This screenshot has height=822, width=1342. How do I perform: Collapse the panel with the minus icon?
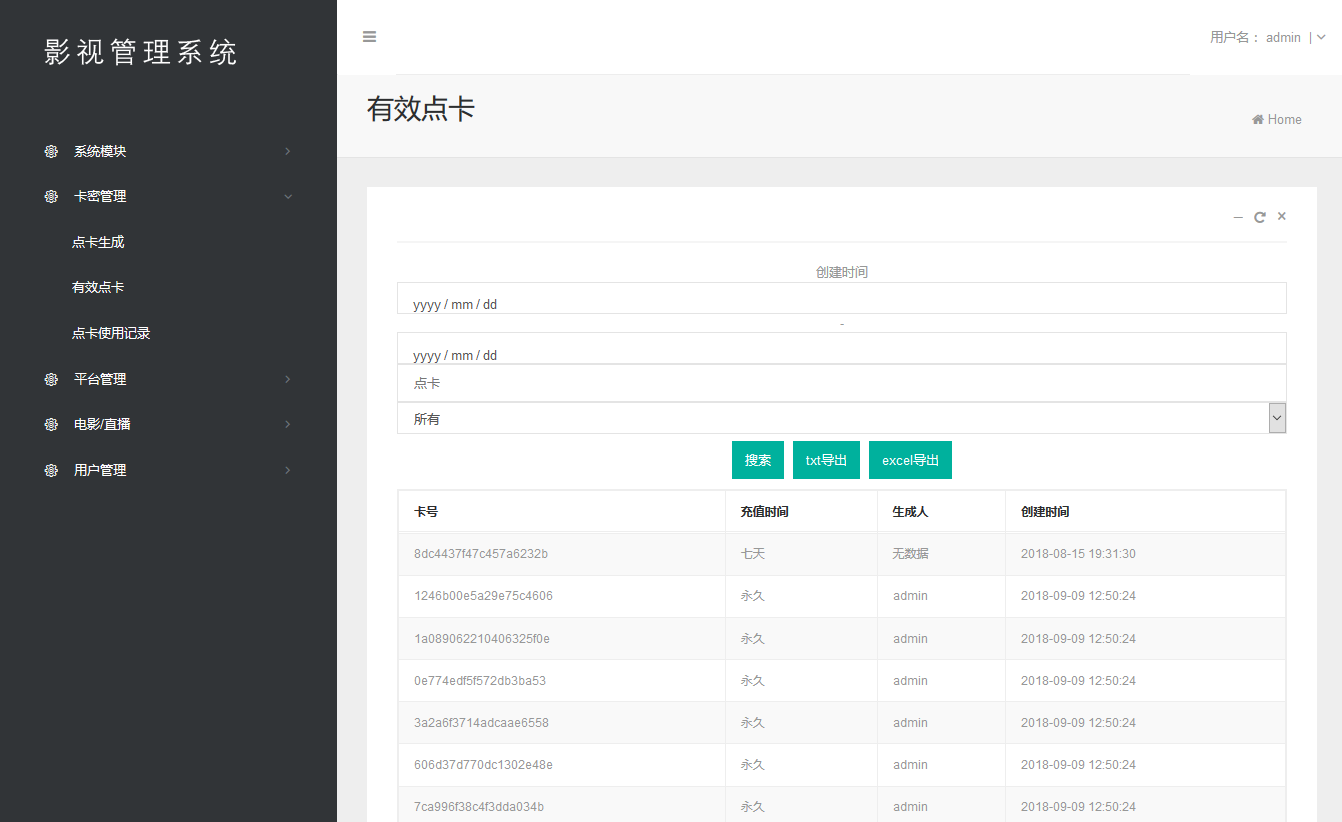point(1238,217)
